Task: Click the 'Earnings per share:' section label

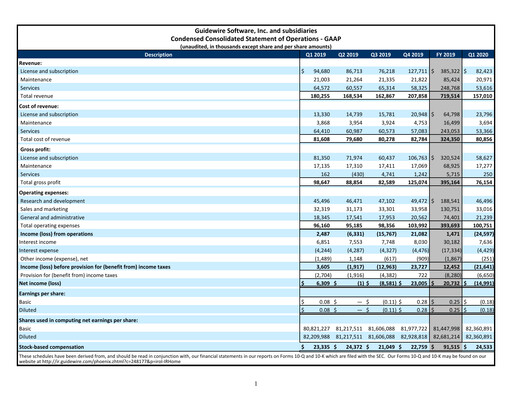Action: 42,294
